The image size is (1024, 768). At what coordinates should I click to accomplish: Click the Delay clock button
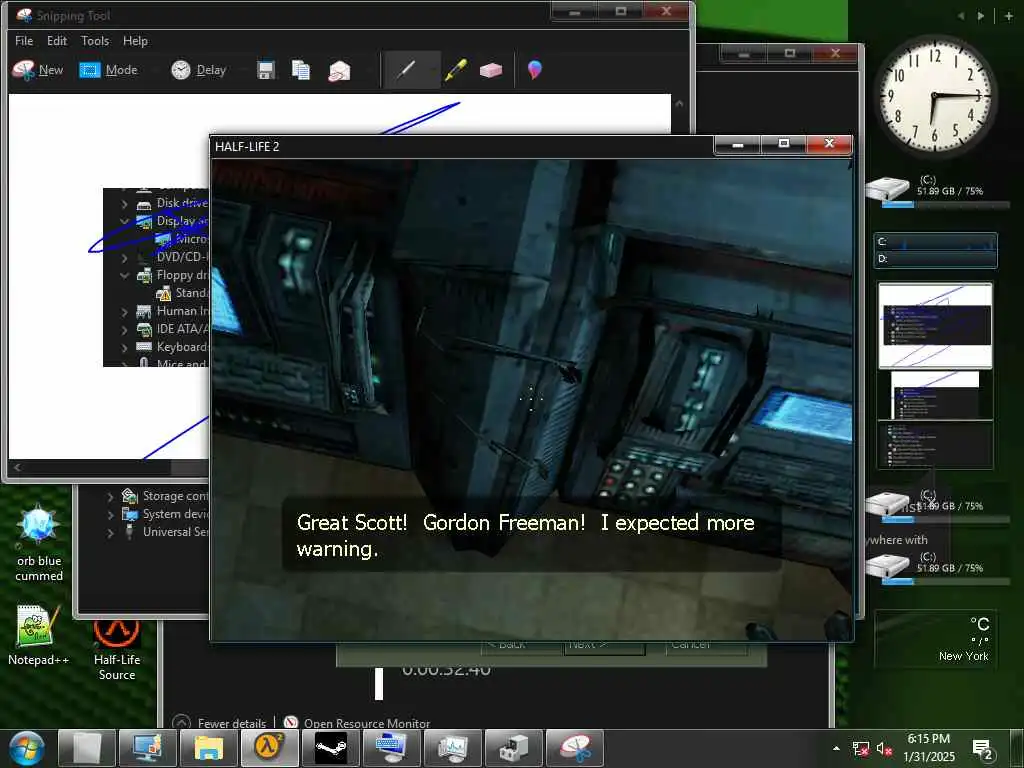tap(199, 70)
